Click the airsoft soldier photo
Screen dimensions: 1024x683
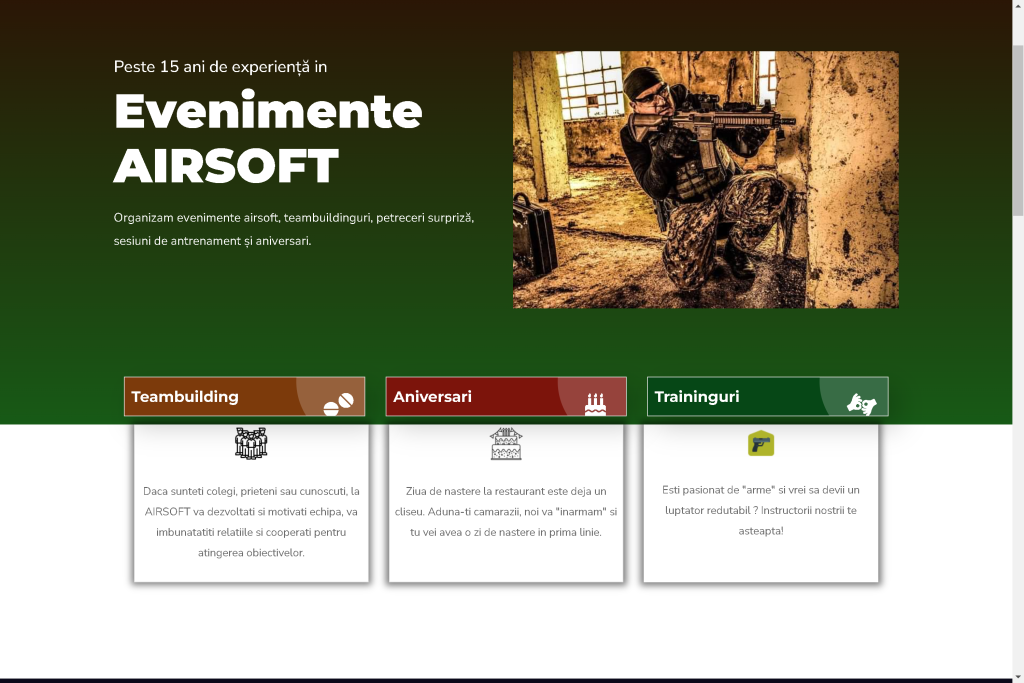pos(705,180)
